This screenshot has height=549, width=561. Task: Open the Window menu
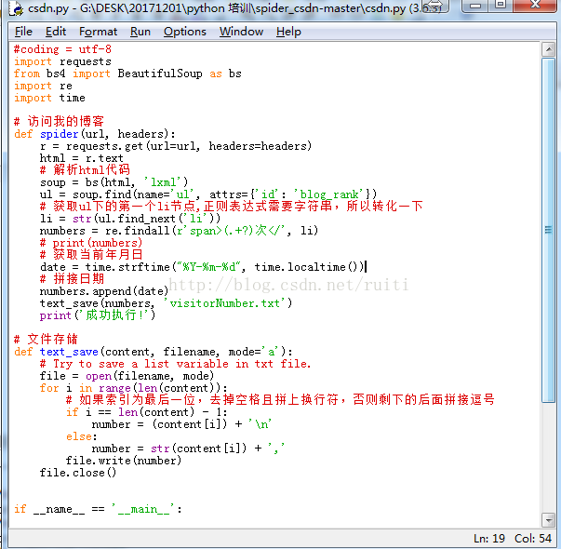241,31
